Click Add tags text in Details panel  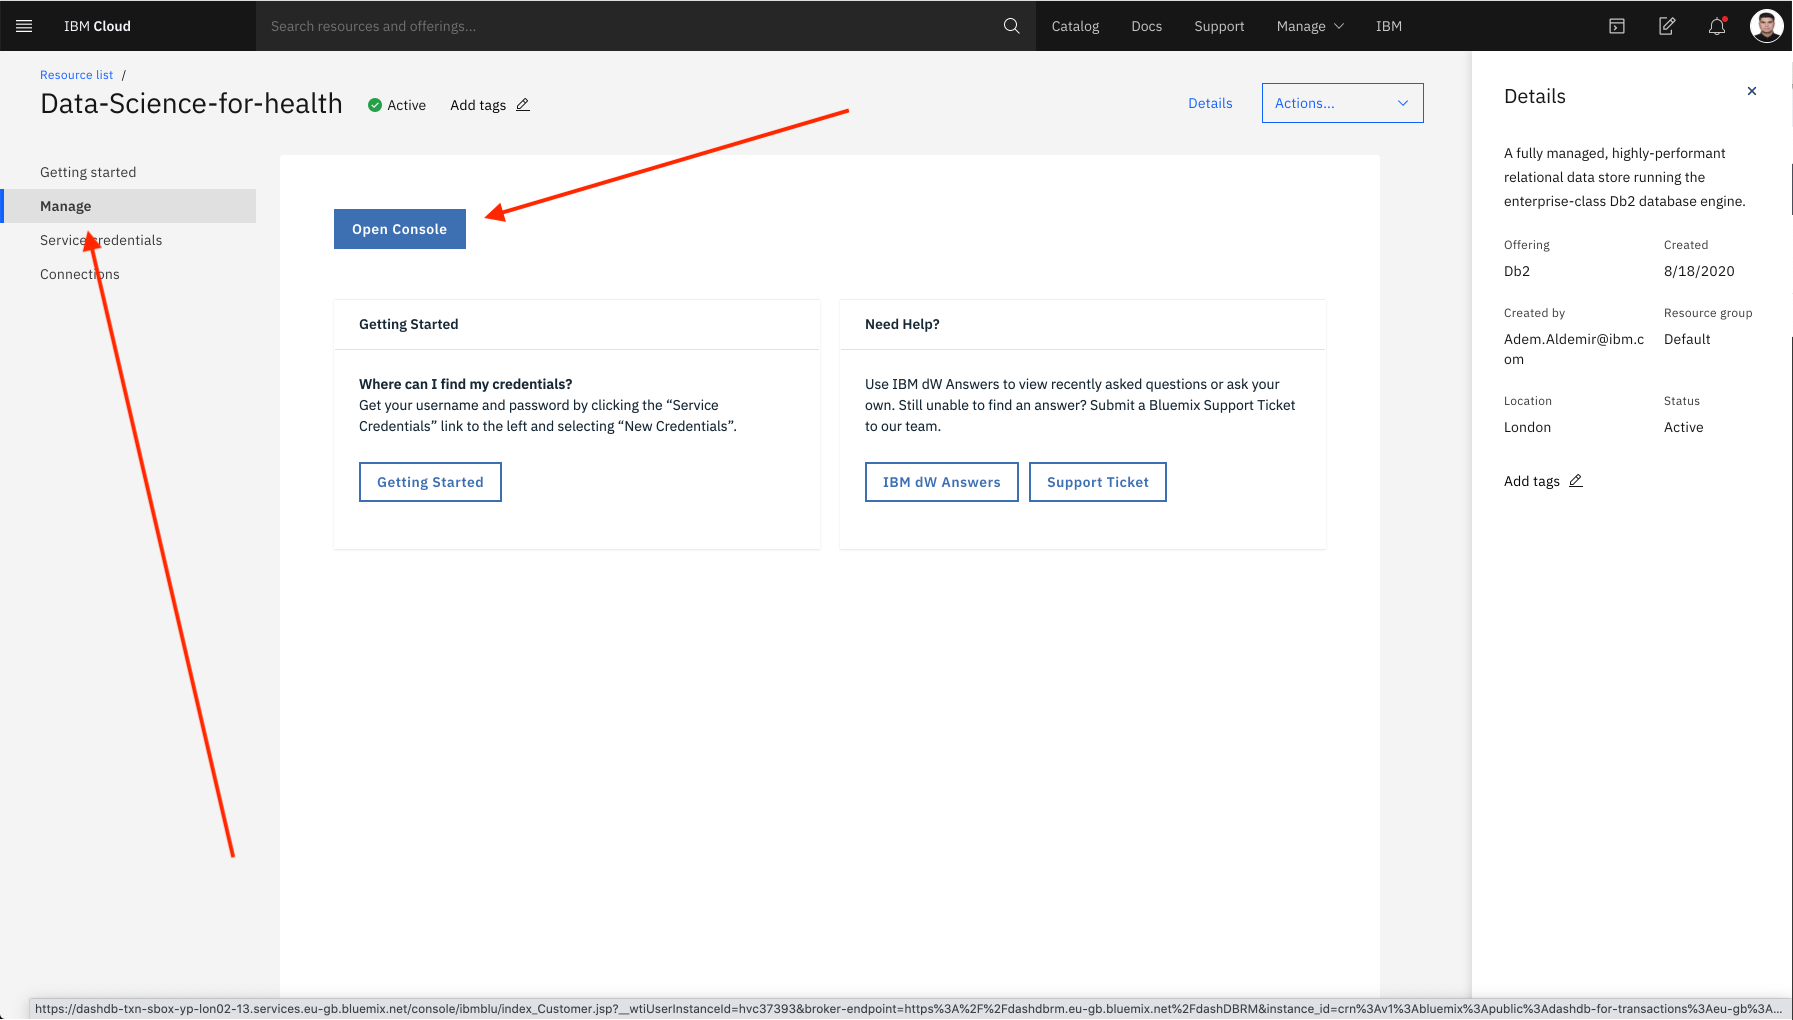click(x=1532, y=481)
